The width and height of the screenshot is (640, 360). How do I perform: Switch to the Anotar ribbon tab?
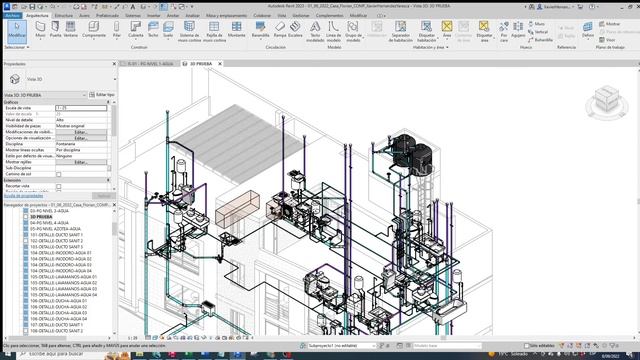click(173, 16)
